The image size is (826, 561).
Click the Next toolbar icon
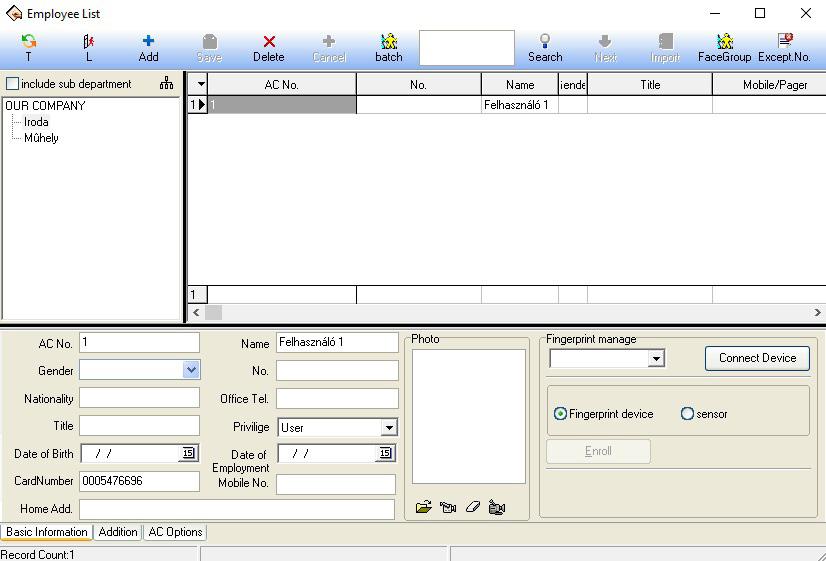pyautogui.click(x=605, y=41)
